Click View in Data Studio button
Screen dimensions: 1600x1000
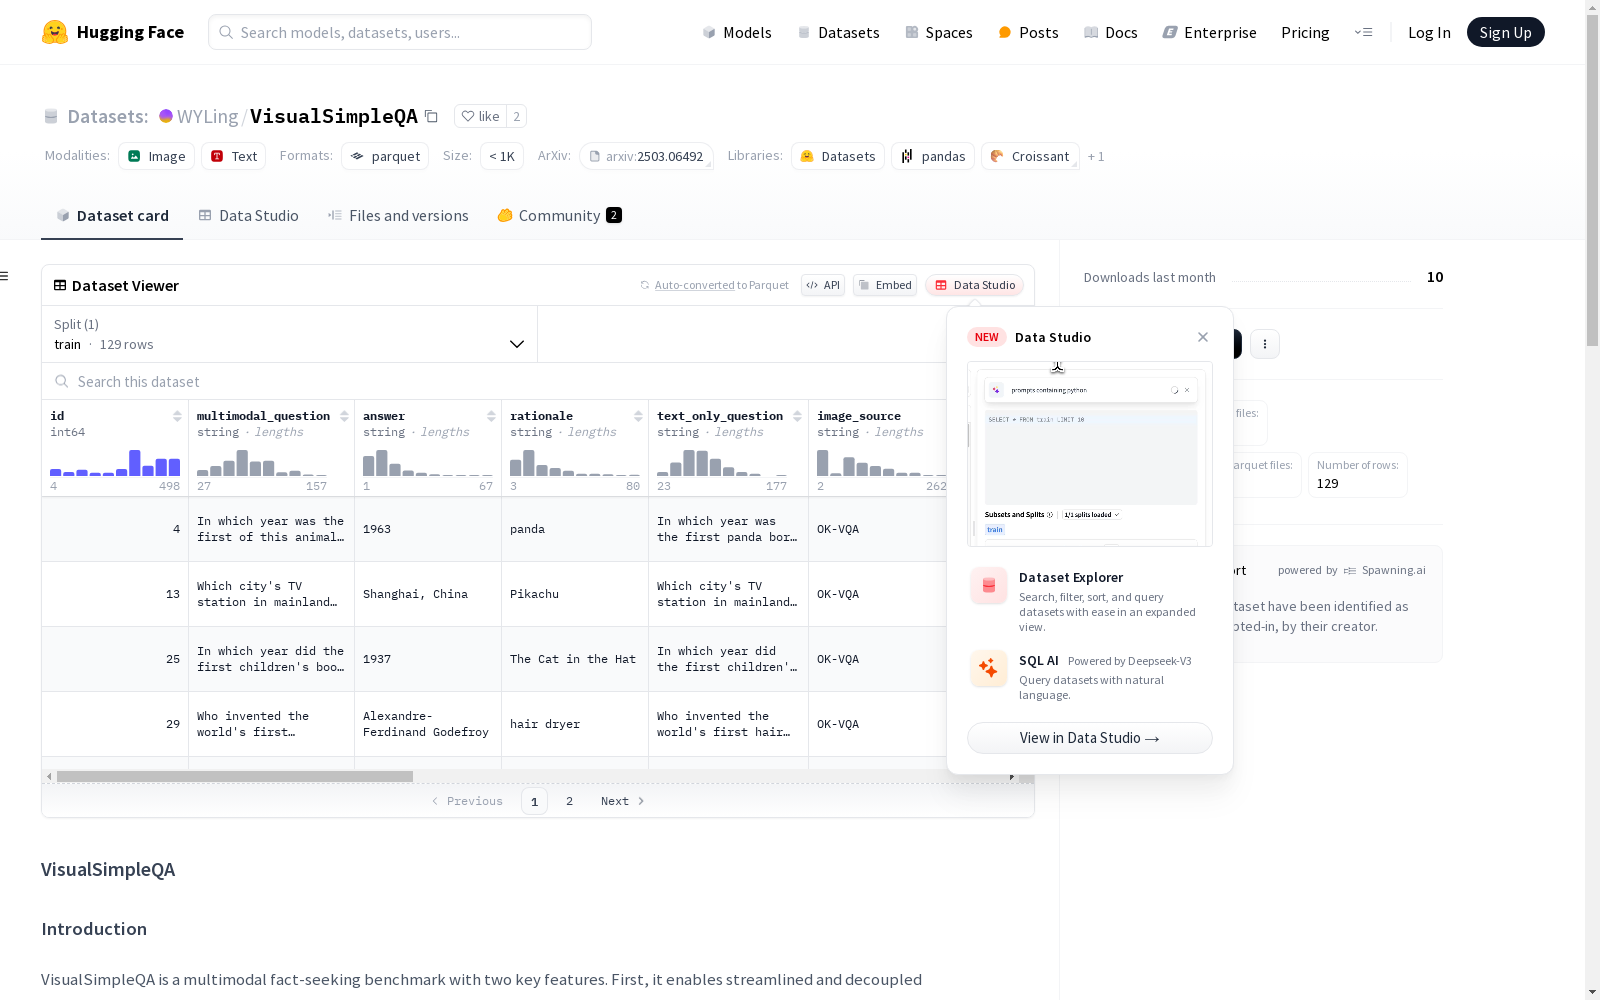point(1089,738)
